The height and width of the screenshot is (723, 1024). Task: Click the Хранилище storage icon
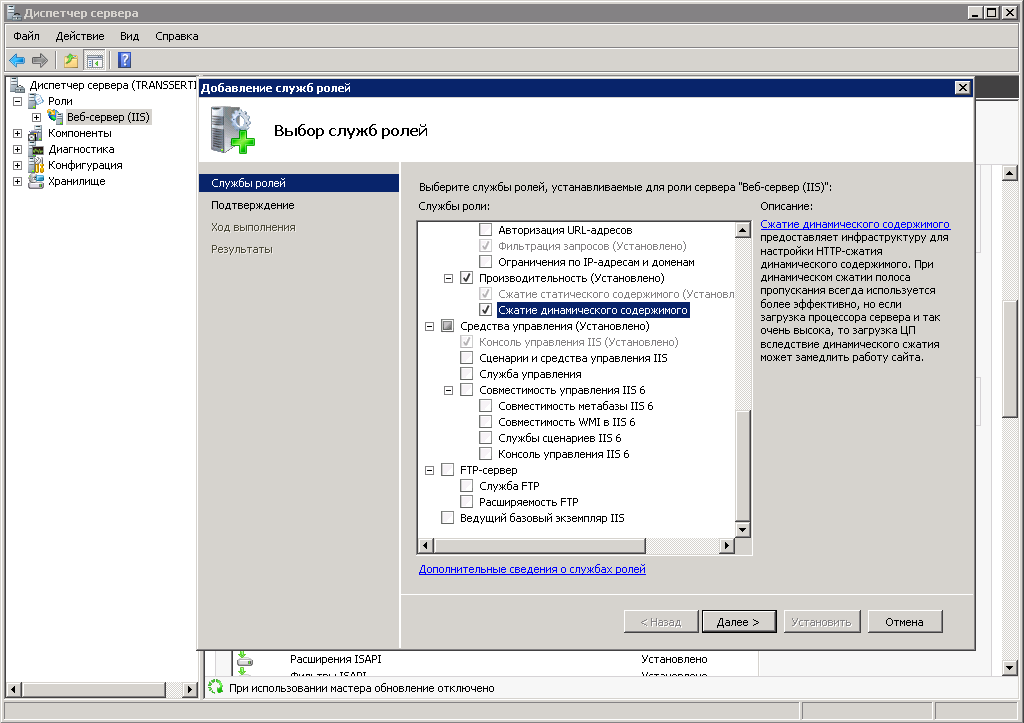click(37, 181)
